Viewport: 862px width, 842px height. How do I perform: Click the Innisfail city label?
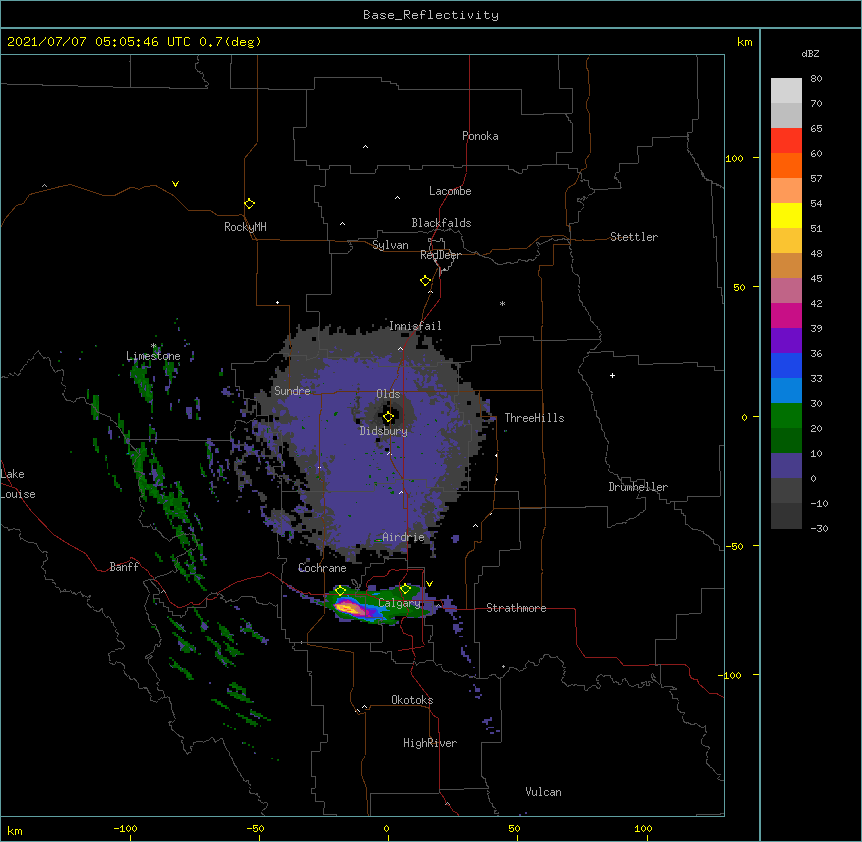(x=415, y=326)
